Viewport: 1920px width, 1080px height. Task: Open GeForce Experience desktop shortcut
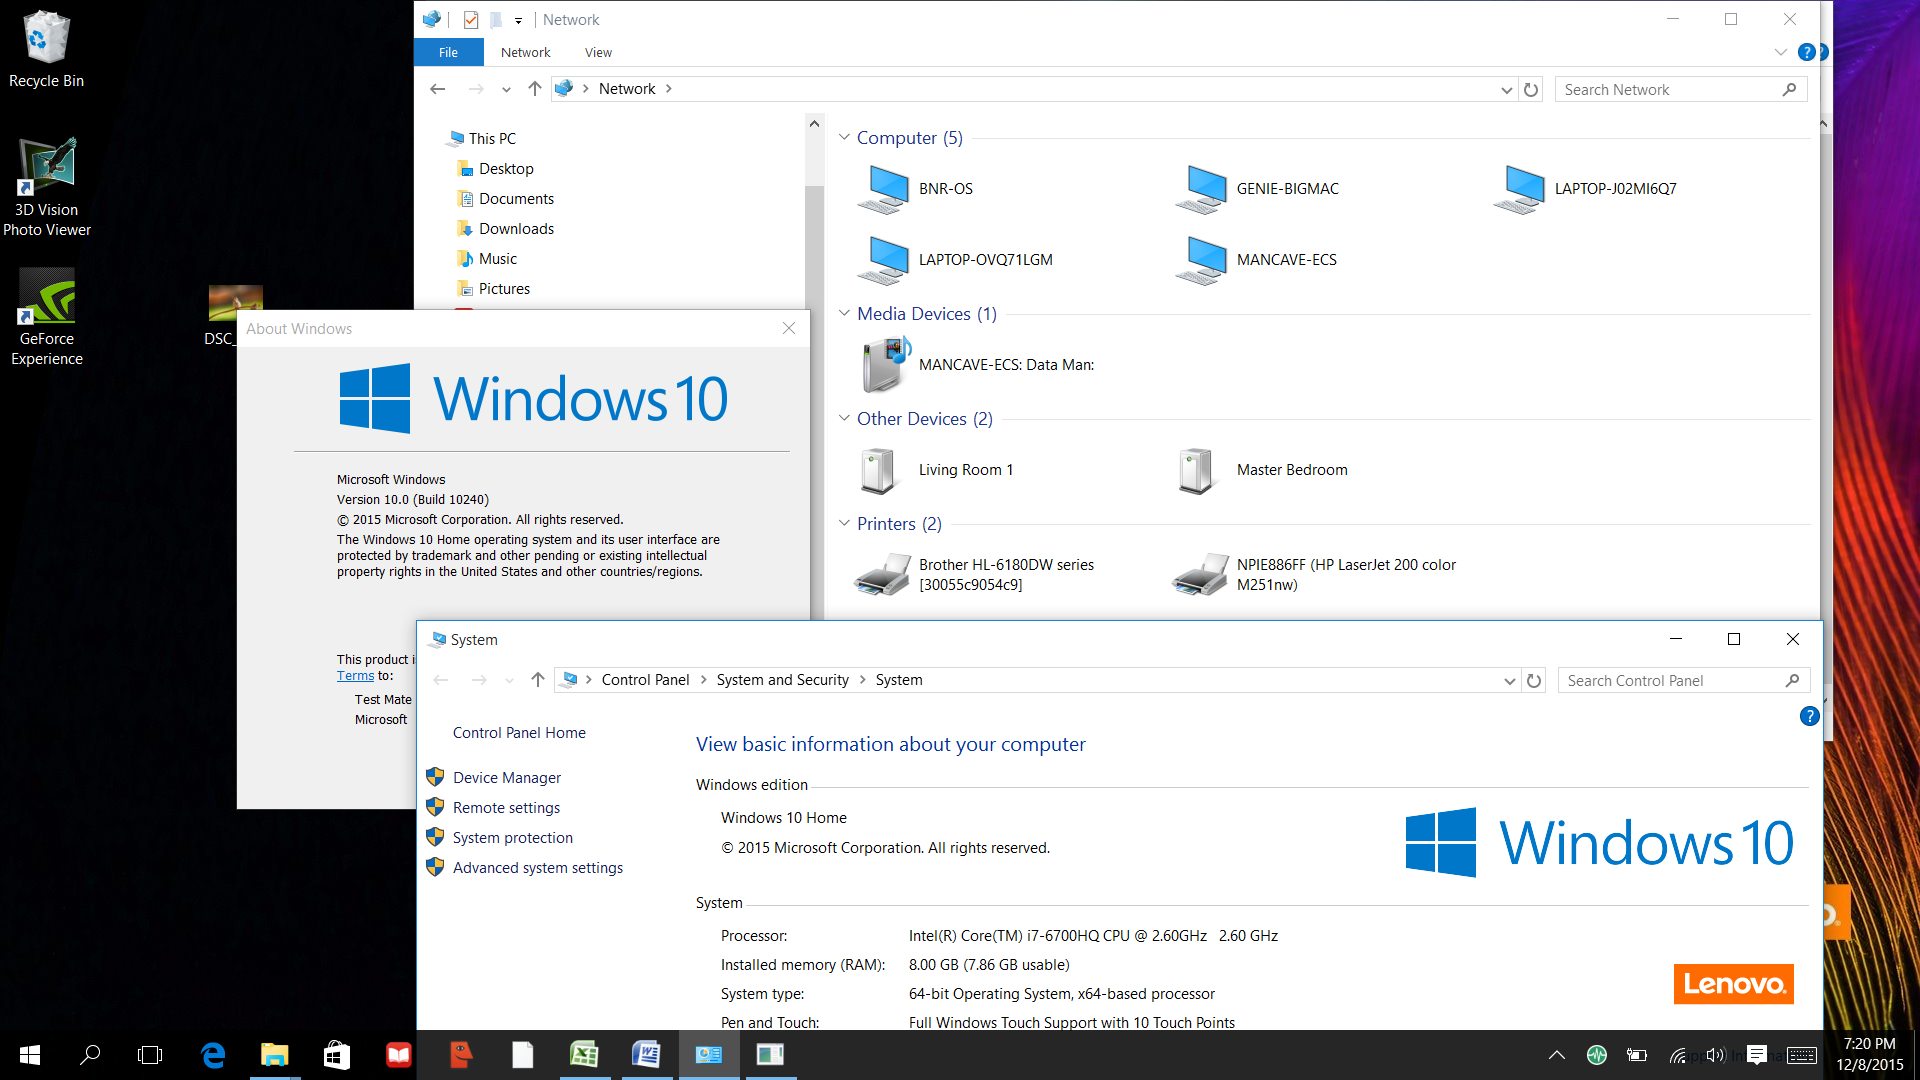(46, 317)
